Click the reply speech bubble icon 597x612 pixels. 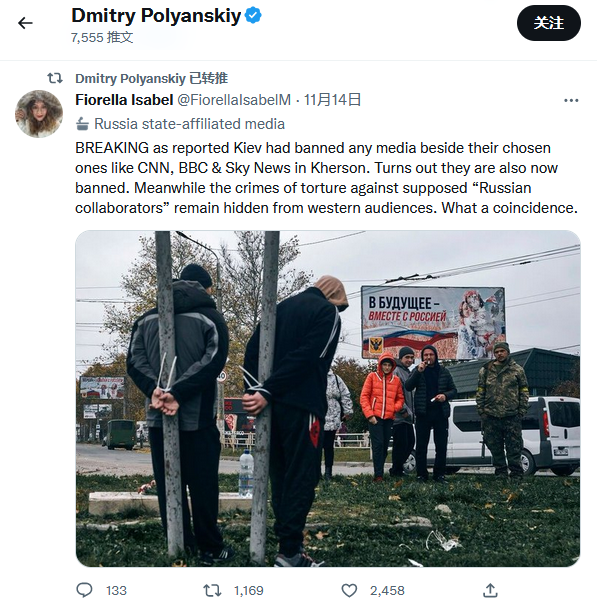(84, 590)
